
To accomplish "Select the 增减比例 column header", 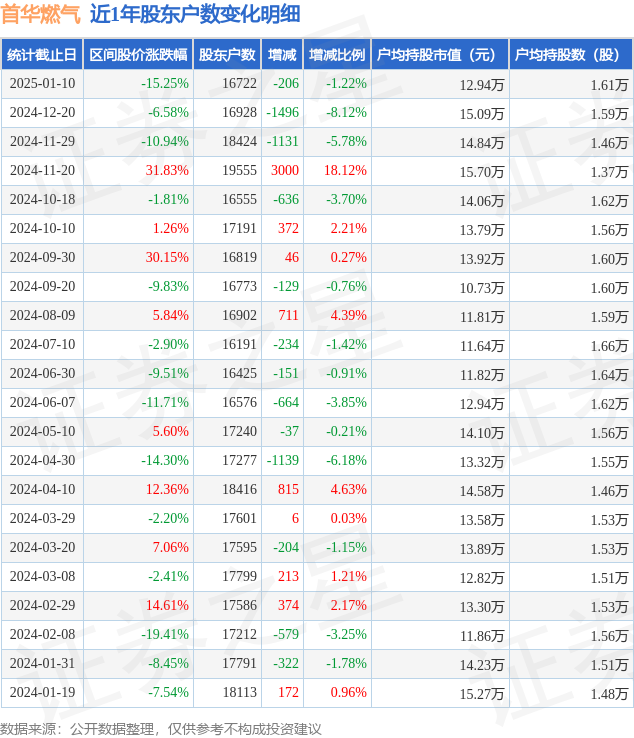I will [x=337, y=55].
